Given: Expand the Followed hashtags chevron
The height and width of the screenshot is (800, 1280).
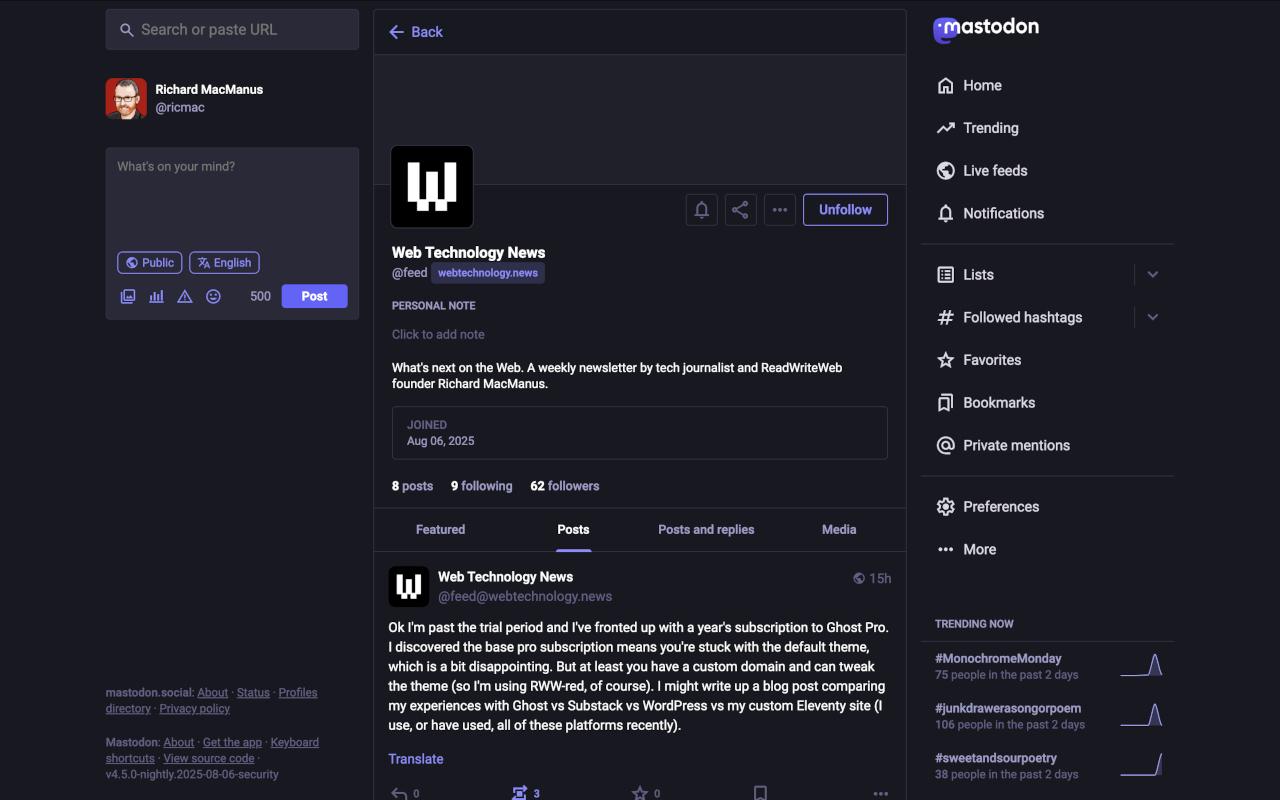Looking at the screenshot, I should (1153, 318).
